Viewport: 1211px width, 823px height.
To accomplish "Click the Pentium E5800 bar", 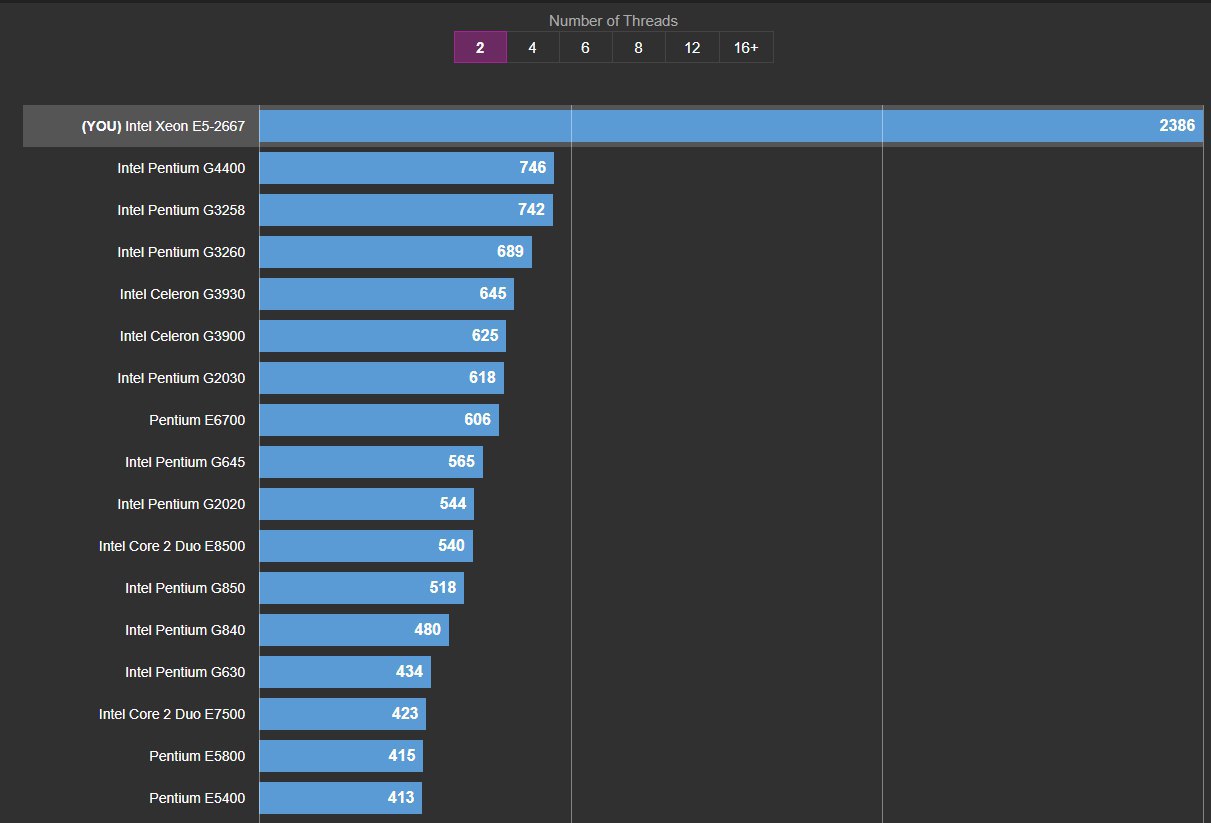I will point(341,756).
